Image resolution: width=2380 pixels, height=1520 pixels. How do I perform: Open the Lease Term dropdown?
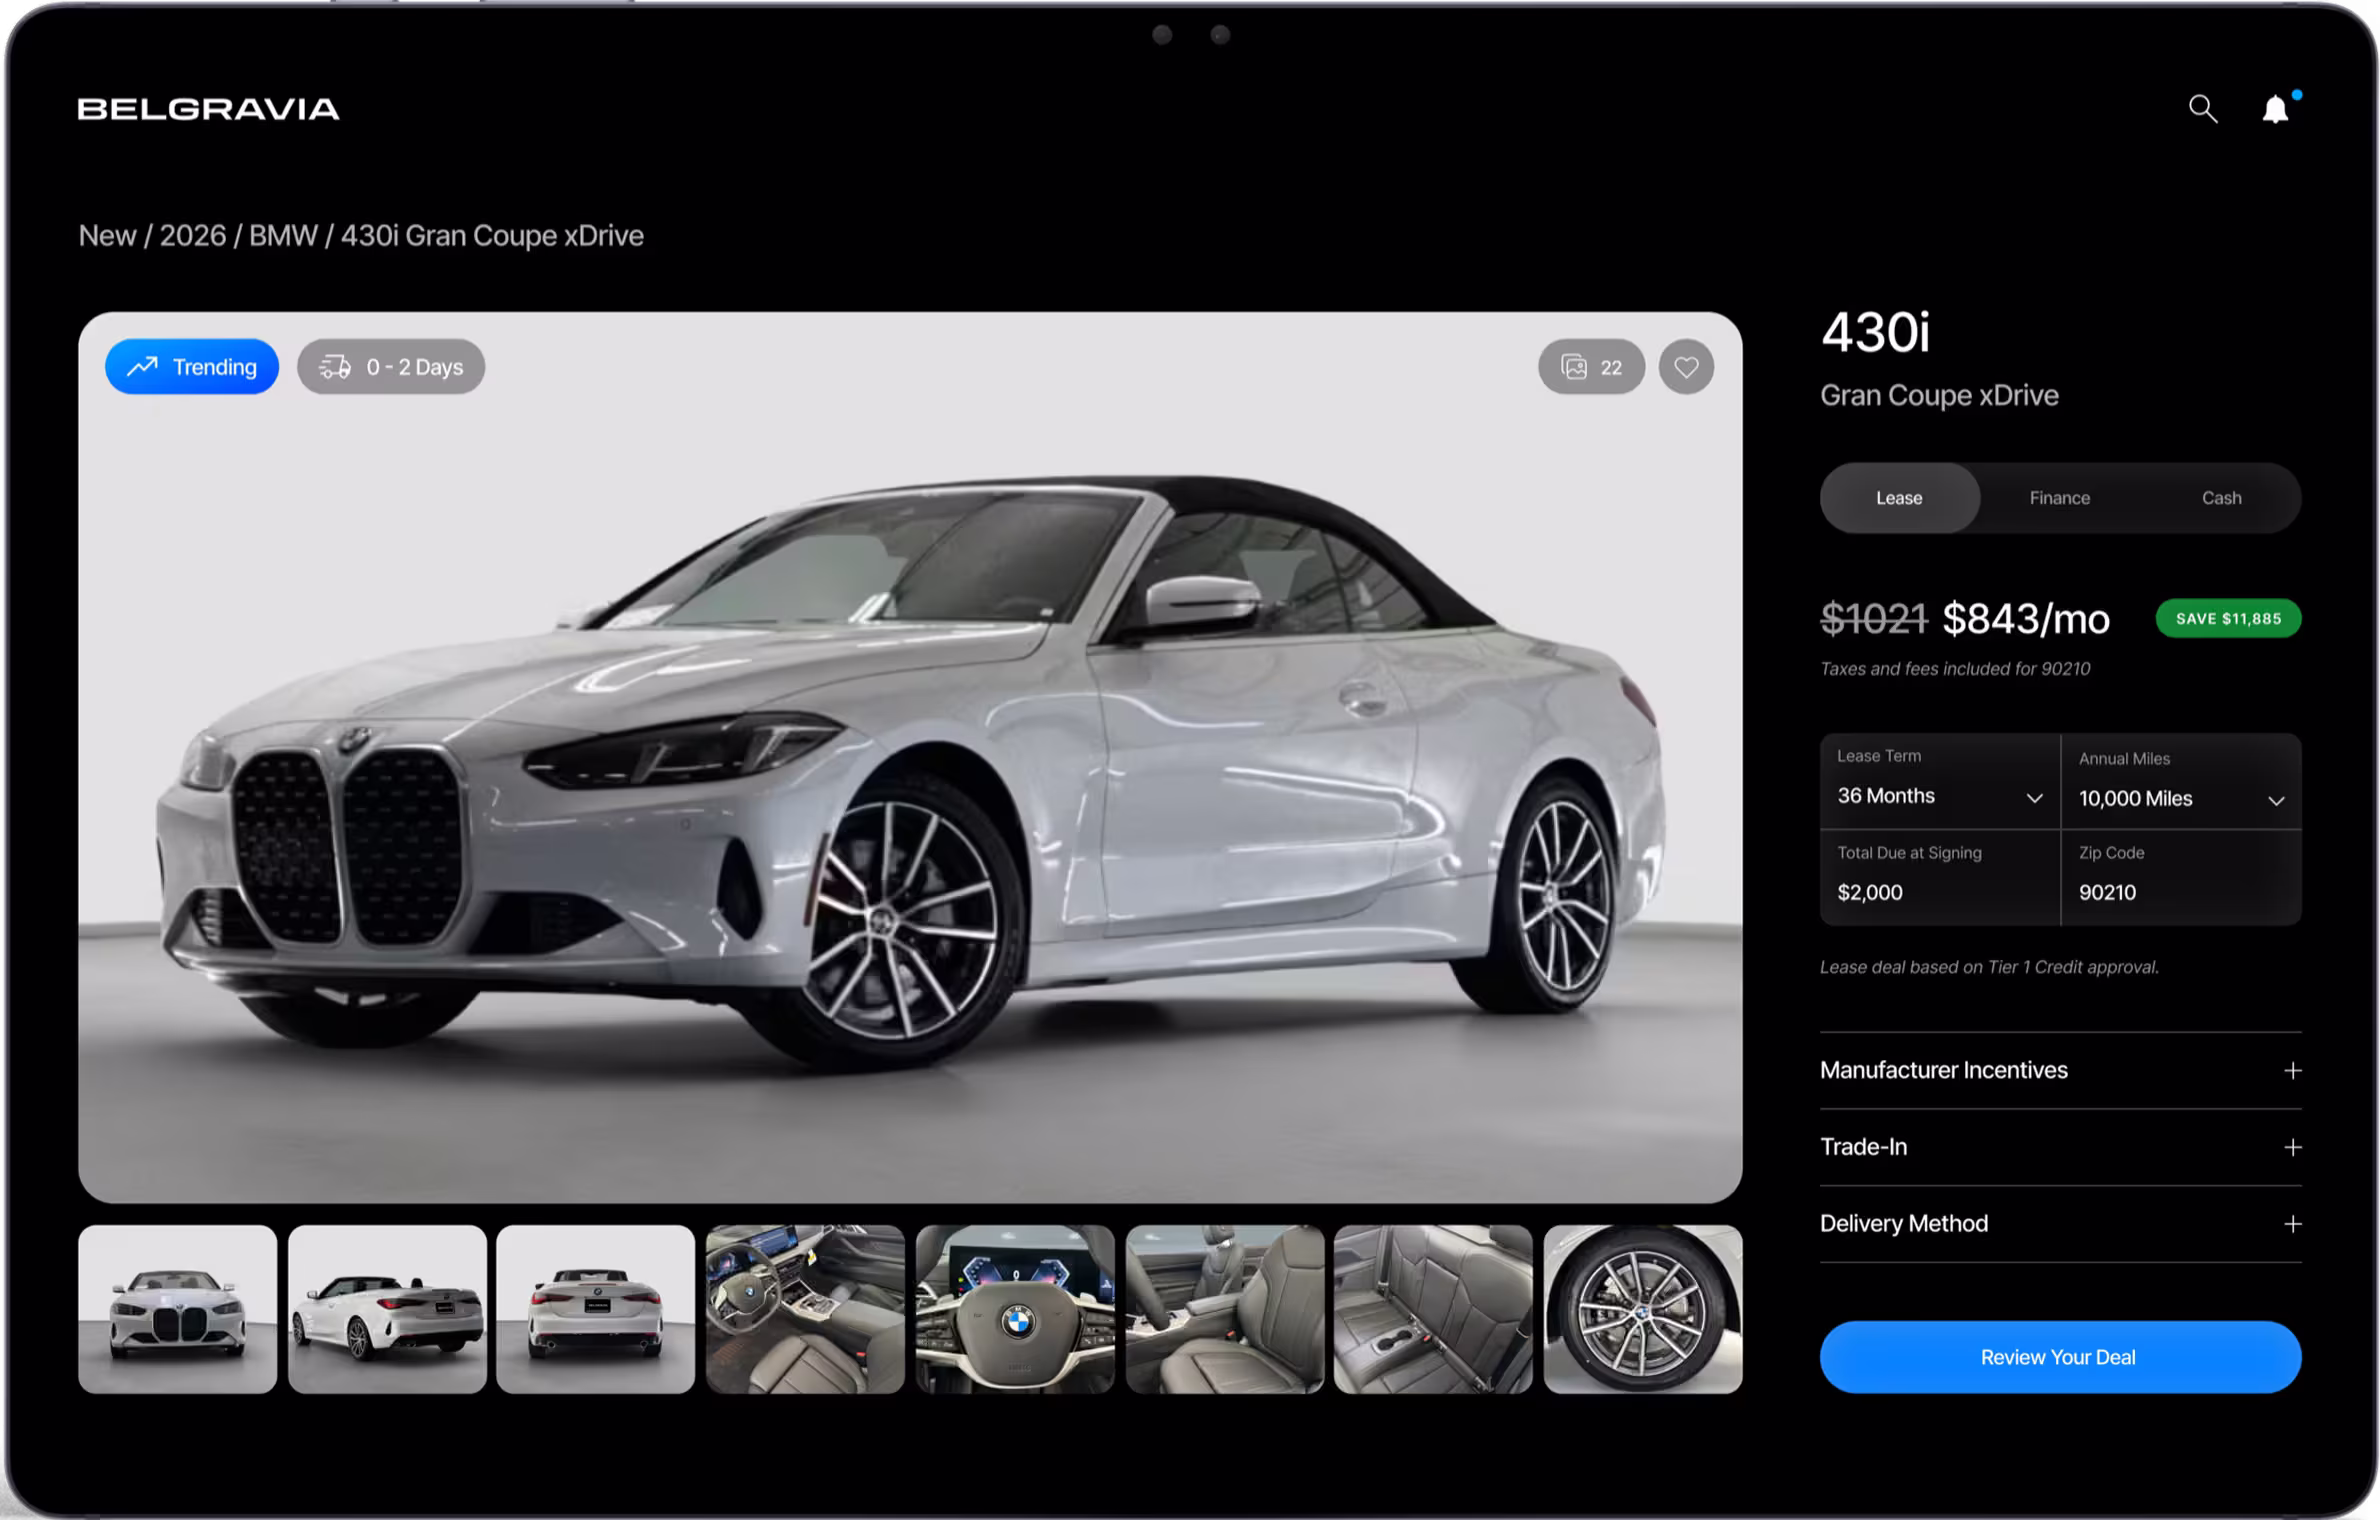coord(1940,781)
